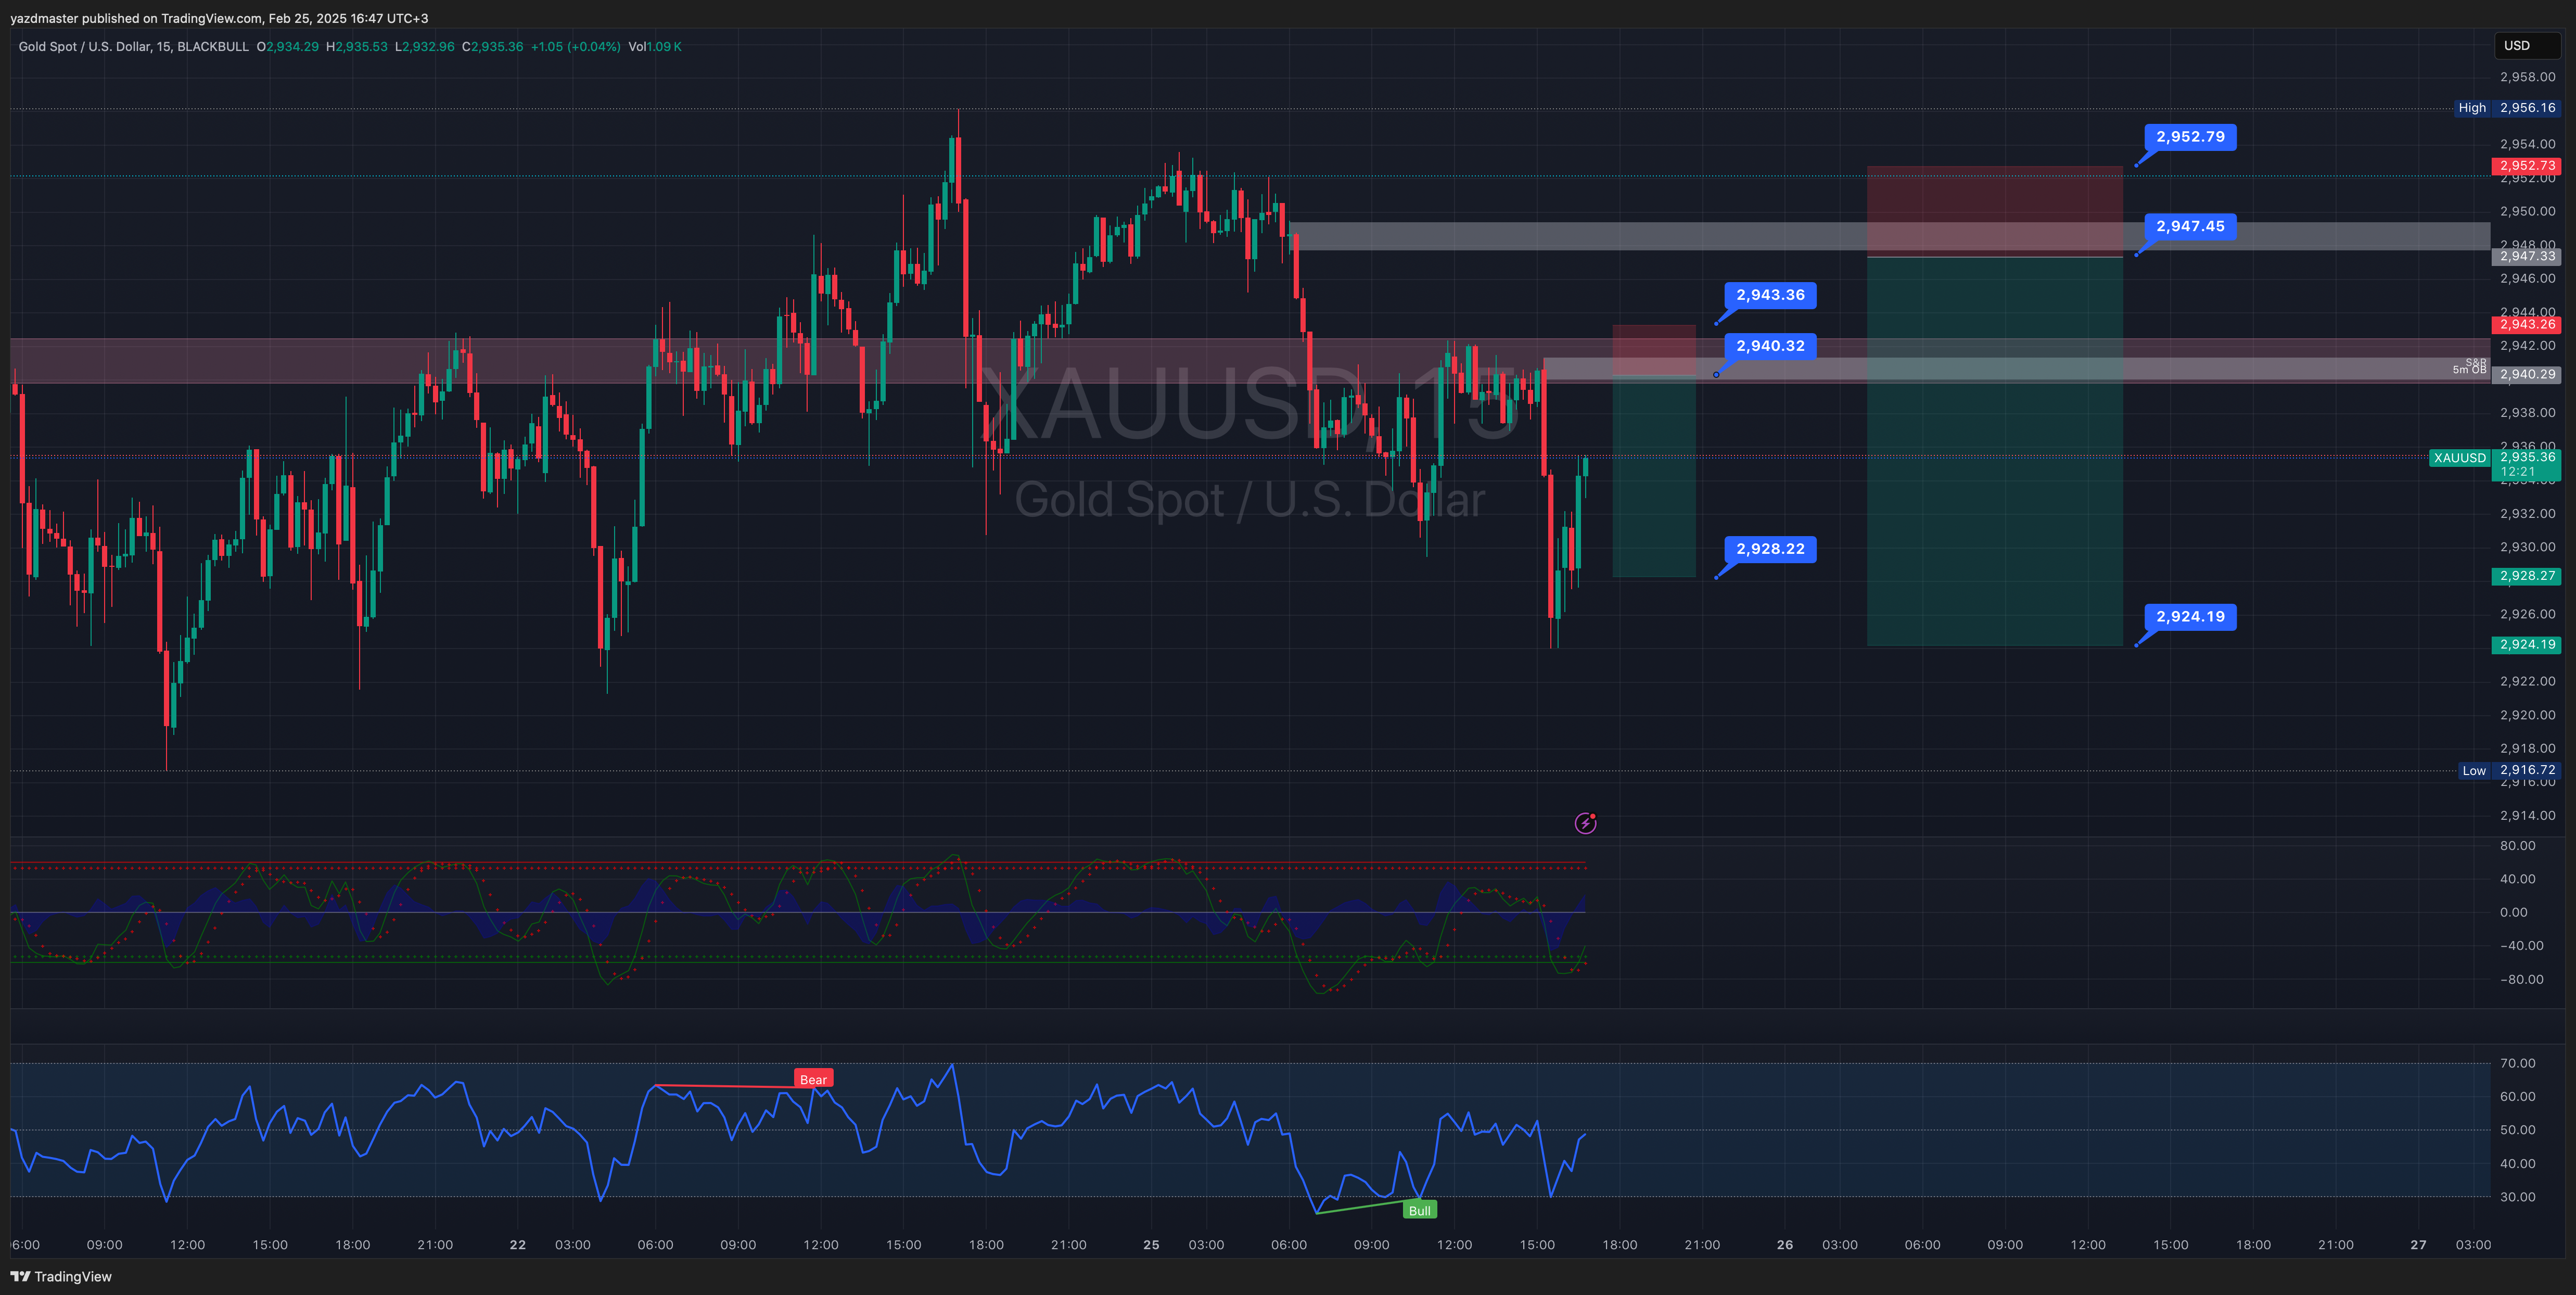
Task: Click the 5m OB zone text label
Action: pos(2469,370)
